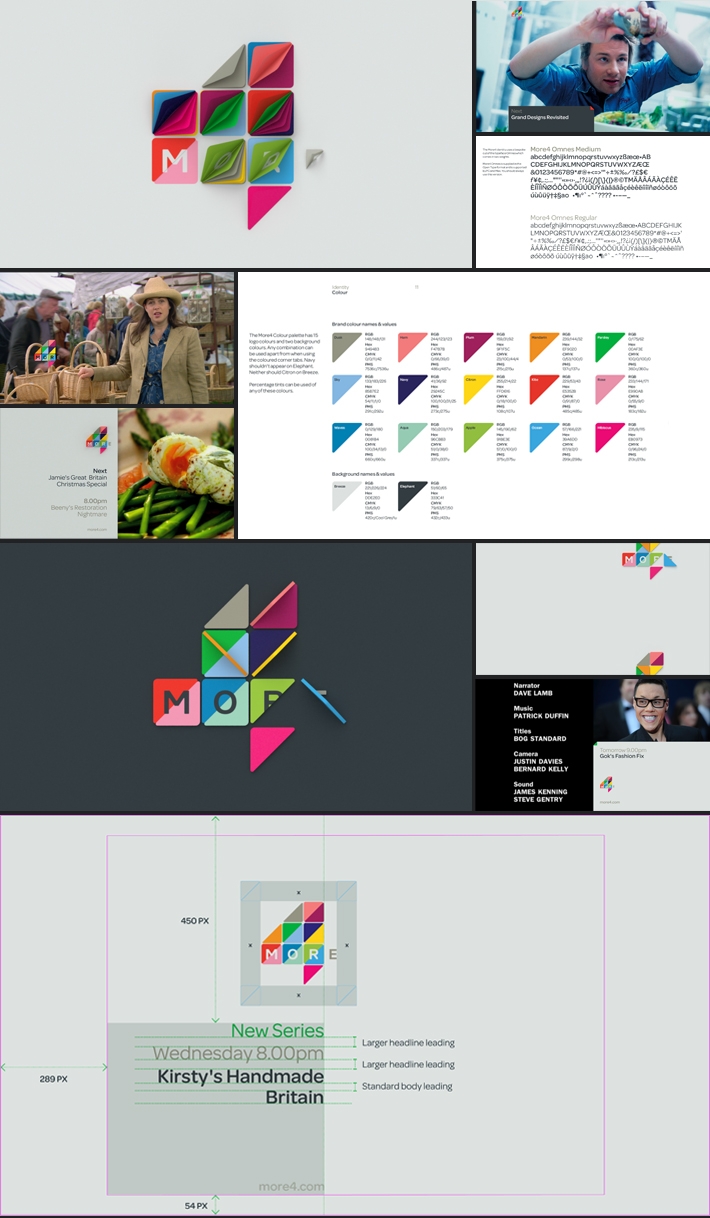Click the More4 logo on market photo
This screenshot has height=1218, width=710.
tap(46, 352)
